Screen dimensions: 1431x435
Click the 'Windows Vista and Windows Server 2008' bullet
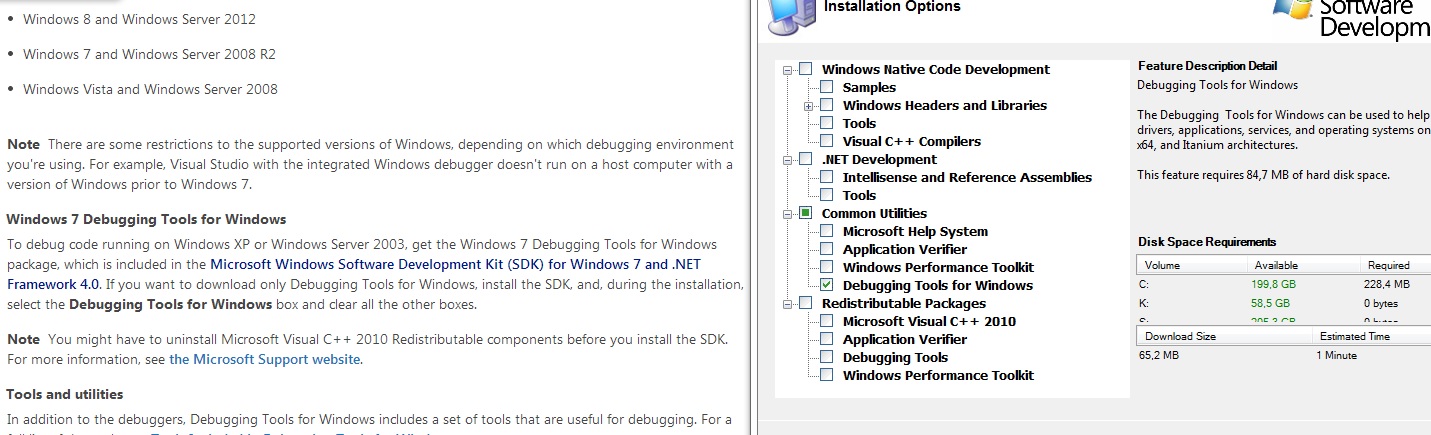tap(150, 89)
